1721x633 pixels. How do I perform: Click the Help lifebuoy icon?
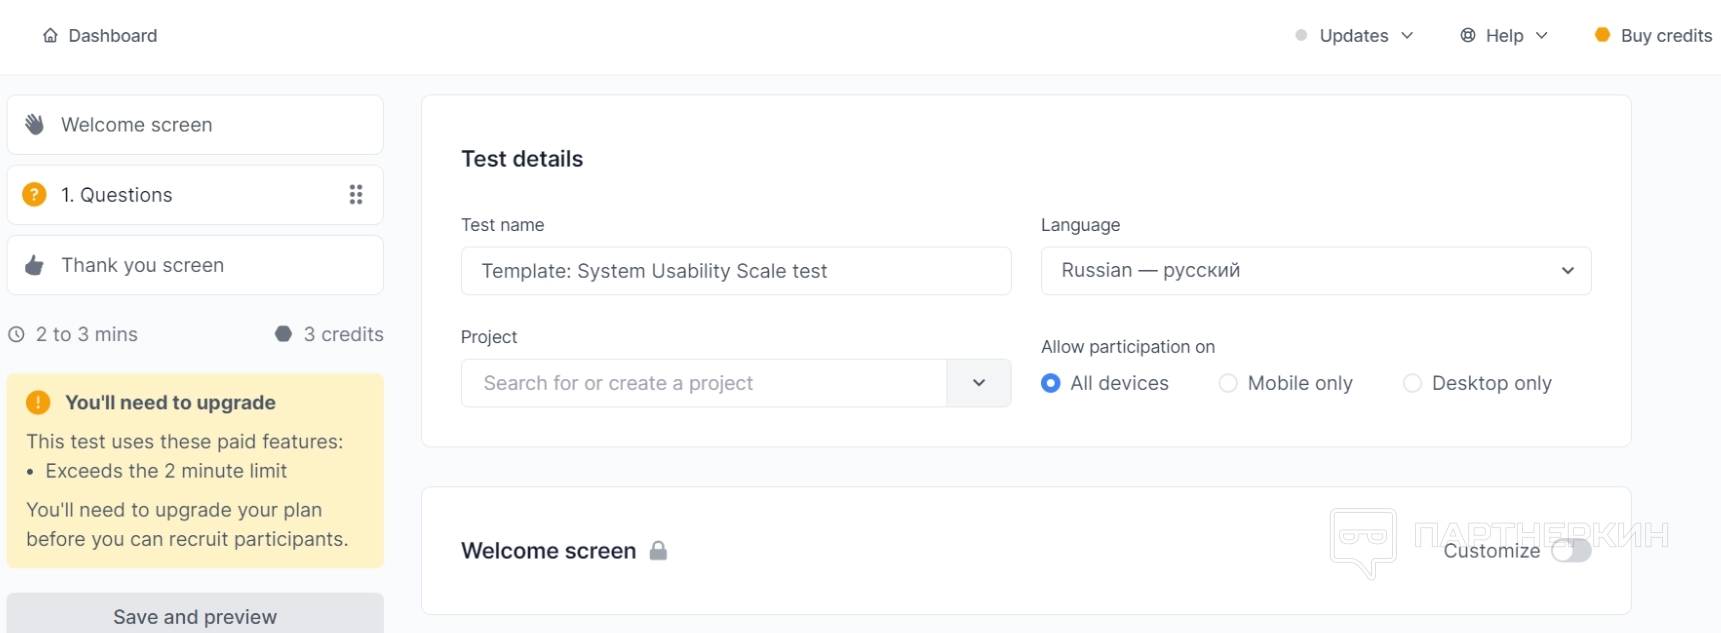(x=1468, y=36)
